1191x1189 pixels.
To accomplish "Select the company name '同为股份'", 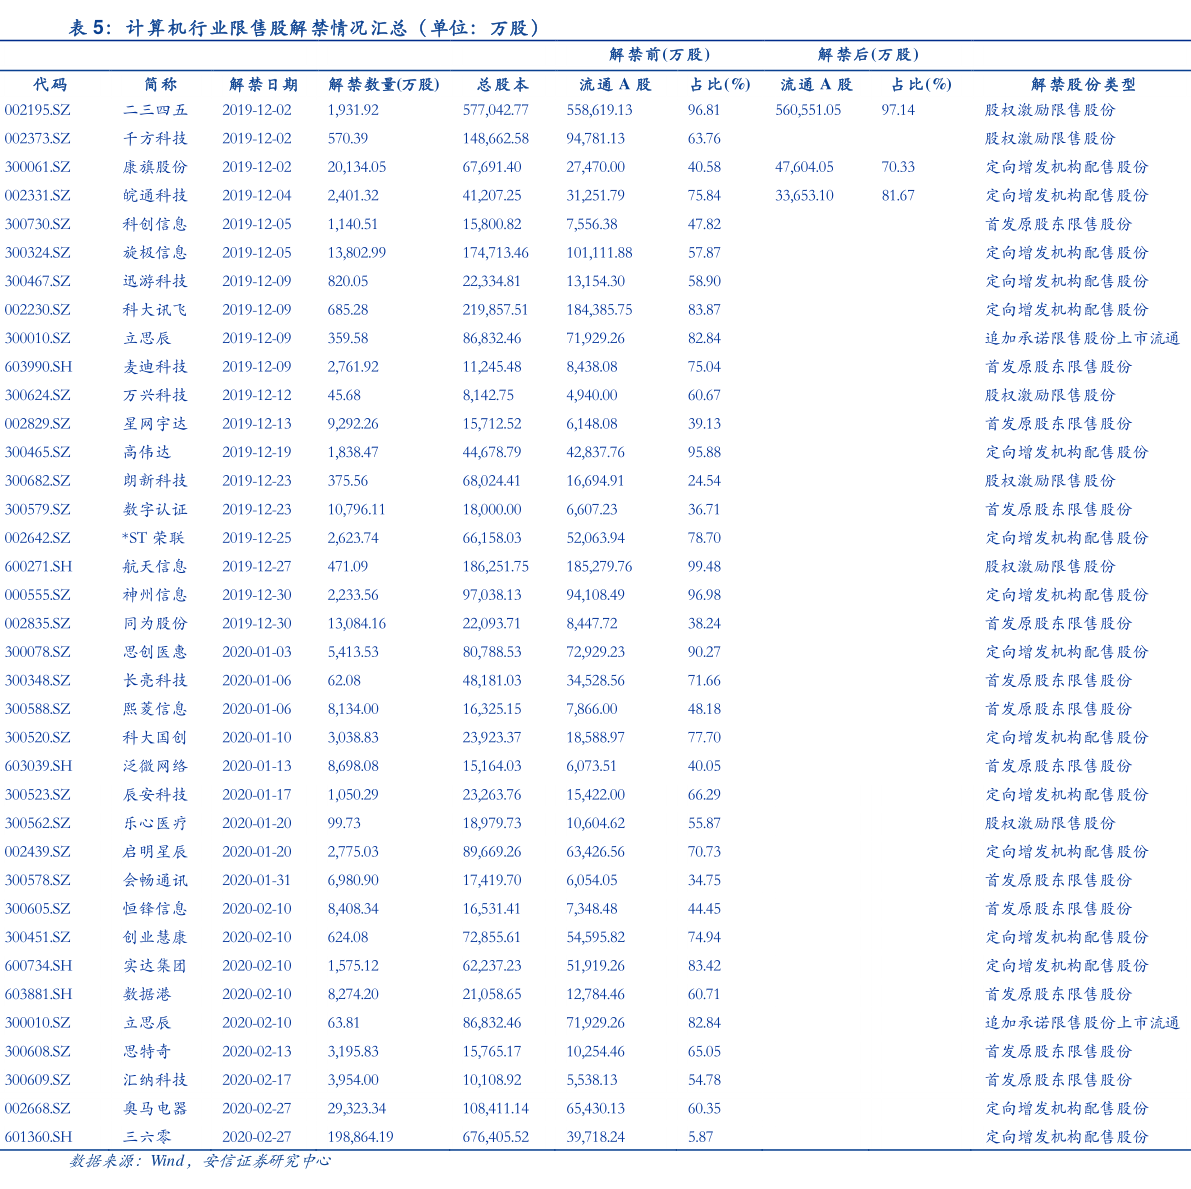I will coord(155,624).
